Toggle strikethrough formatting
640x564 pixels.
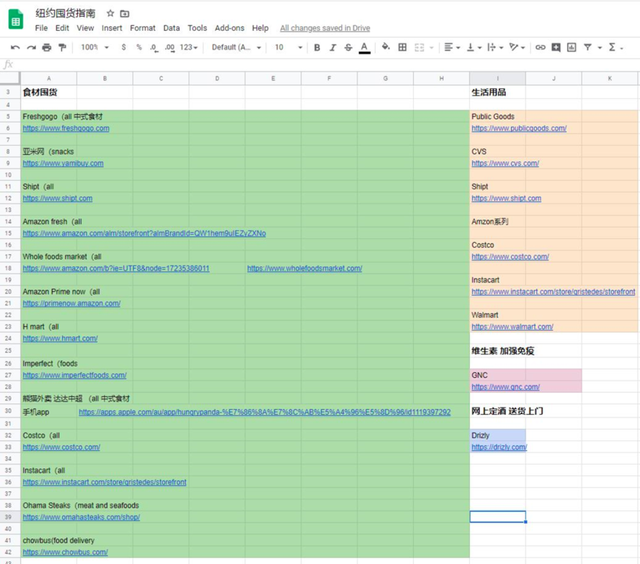tap(348, 48)
